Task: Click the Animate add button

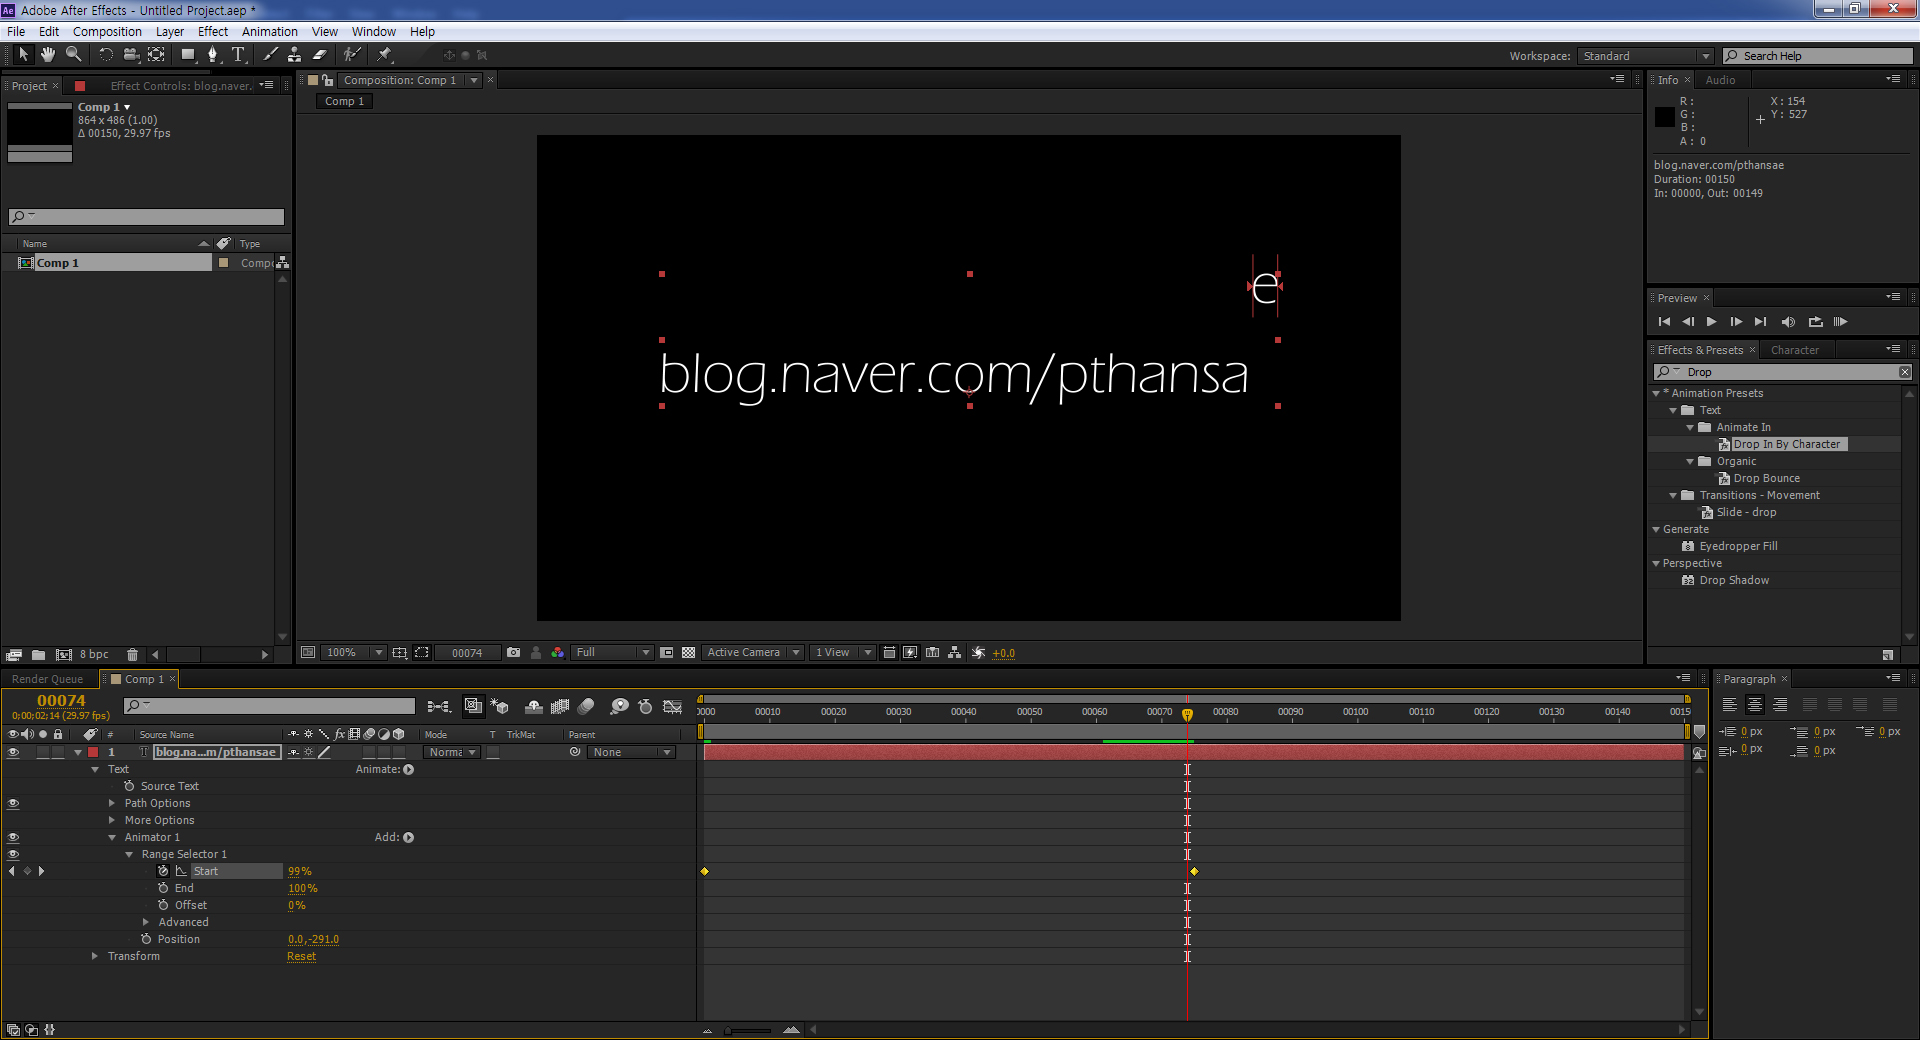Action: 408,769
